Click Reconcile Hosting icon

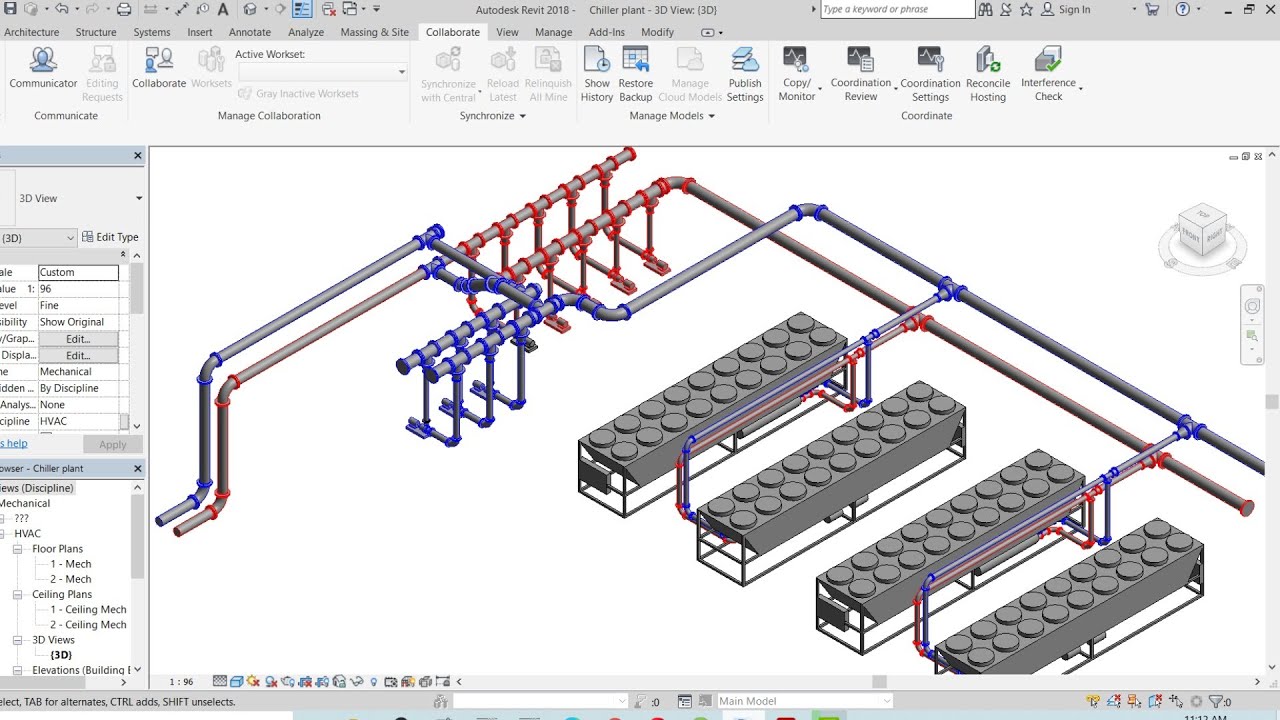tap(988, 74)
